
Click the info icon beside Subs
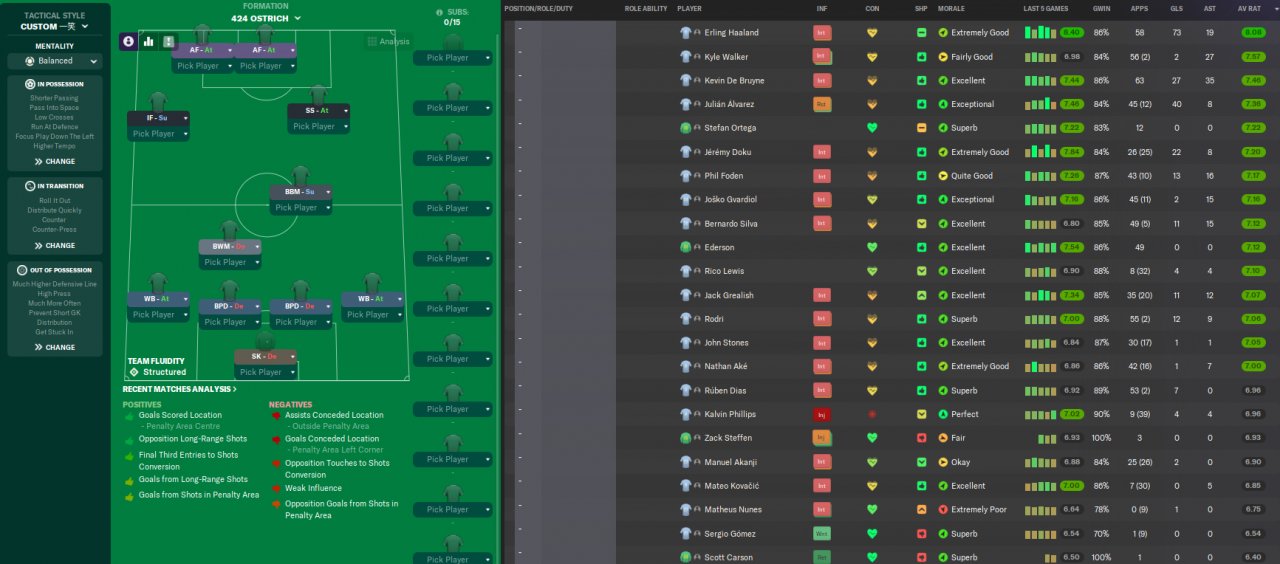[x=439, y=12]
